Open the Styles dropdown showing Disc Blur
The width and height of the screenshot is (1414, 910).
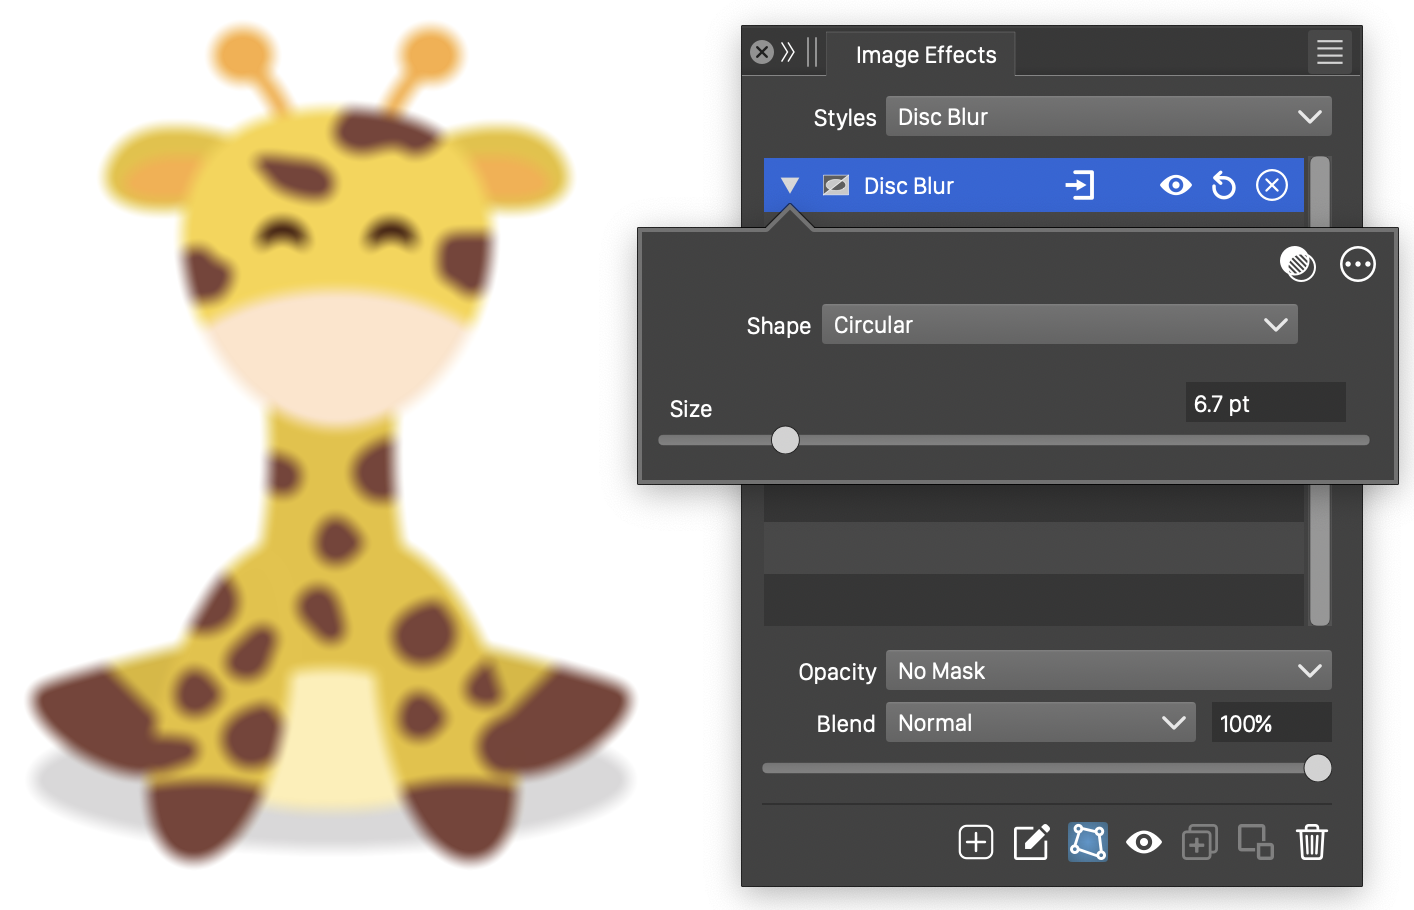tap(1108, 117)
